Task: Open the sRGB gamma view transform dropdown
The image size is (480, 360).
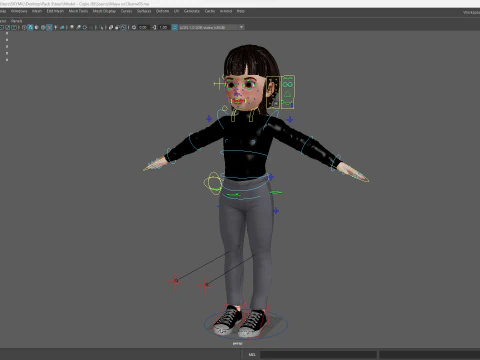Action: [211, 27]
